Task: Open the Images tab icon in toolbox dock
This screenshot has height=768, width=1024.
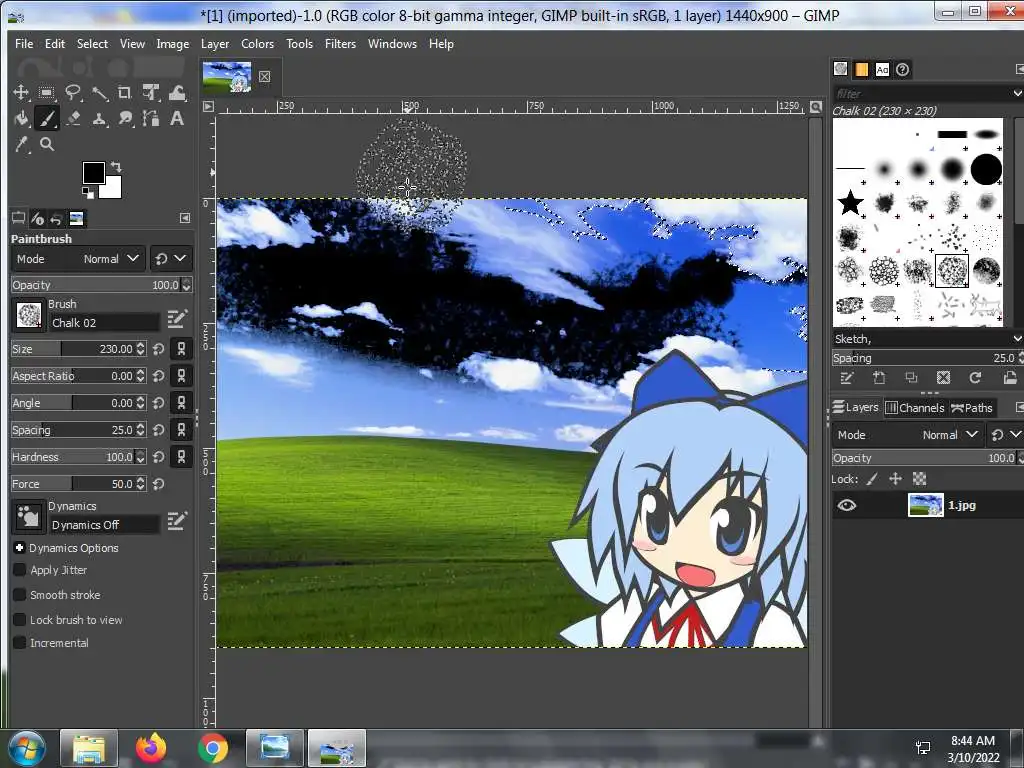Action: coord(76,219)
